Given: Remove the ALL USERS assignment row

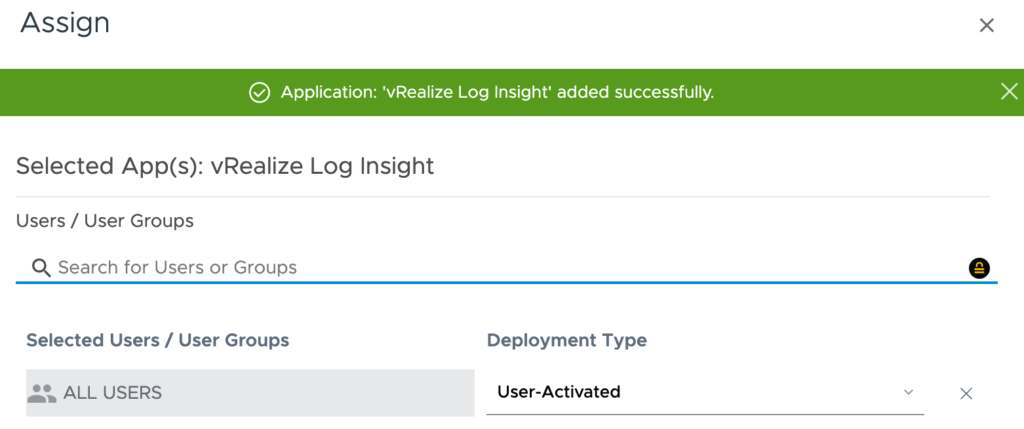Looking at the screenshot, I should 966,393.
